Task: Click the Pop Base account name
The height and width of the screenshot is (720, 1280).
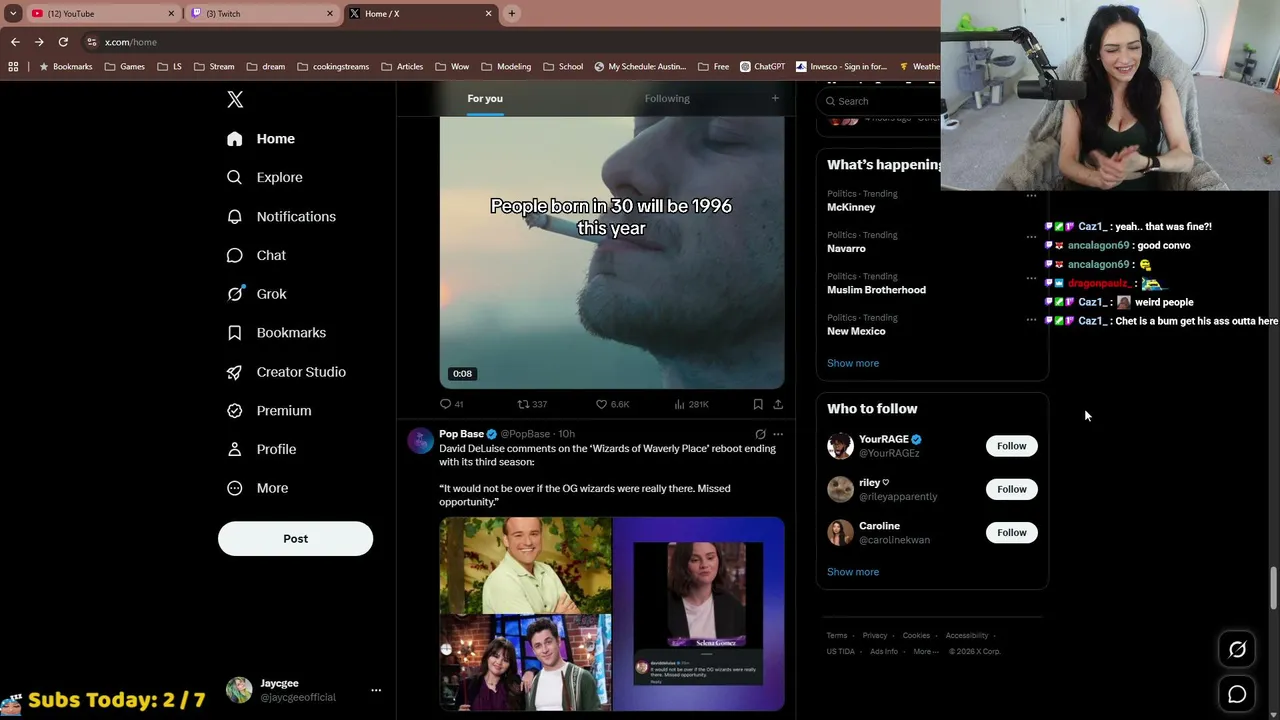Action: point(461,434)
